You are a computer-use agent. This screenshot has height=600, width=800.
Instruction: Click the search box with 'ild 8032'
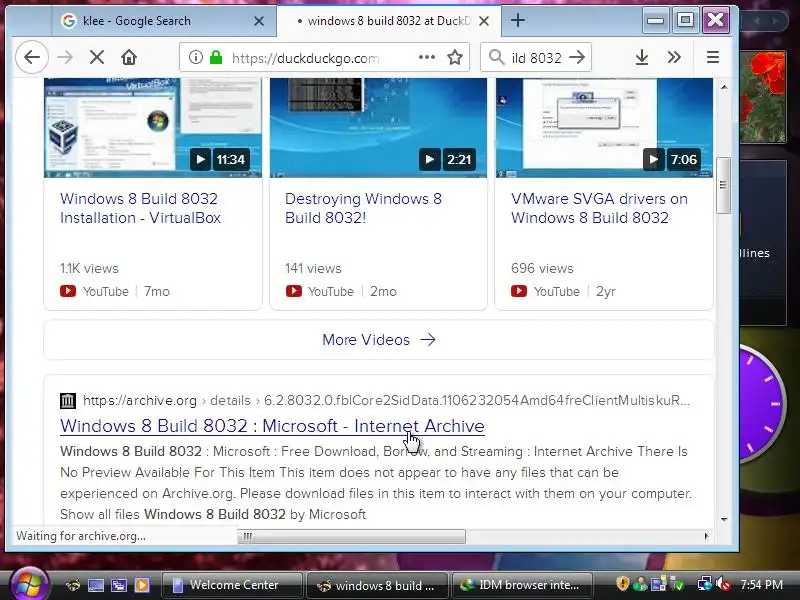coord(536,58)
